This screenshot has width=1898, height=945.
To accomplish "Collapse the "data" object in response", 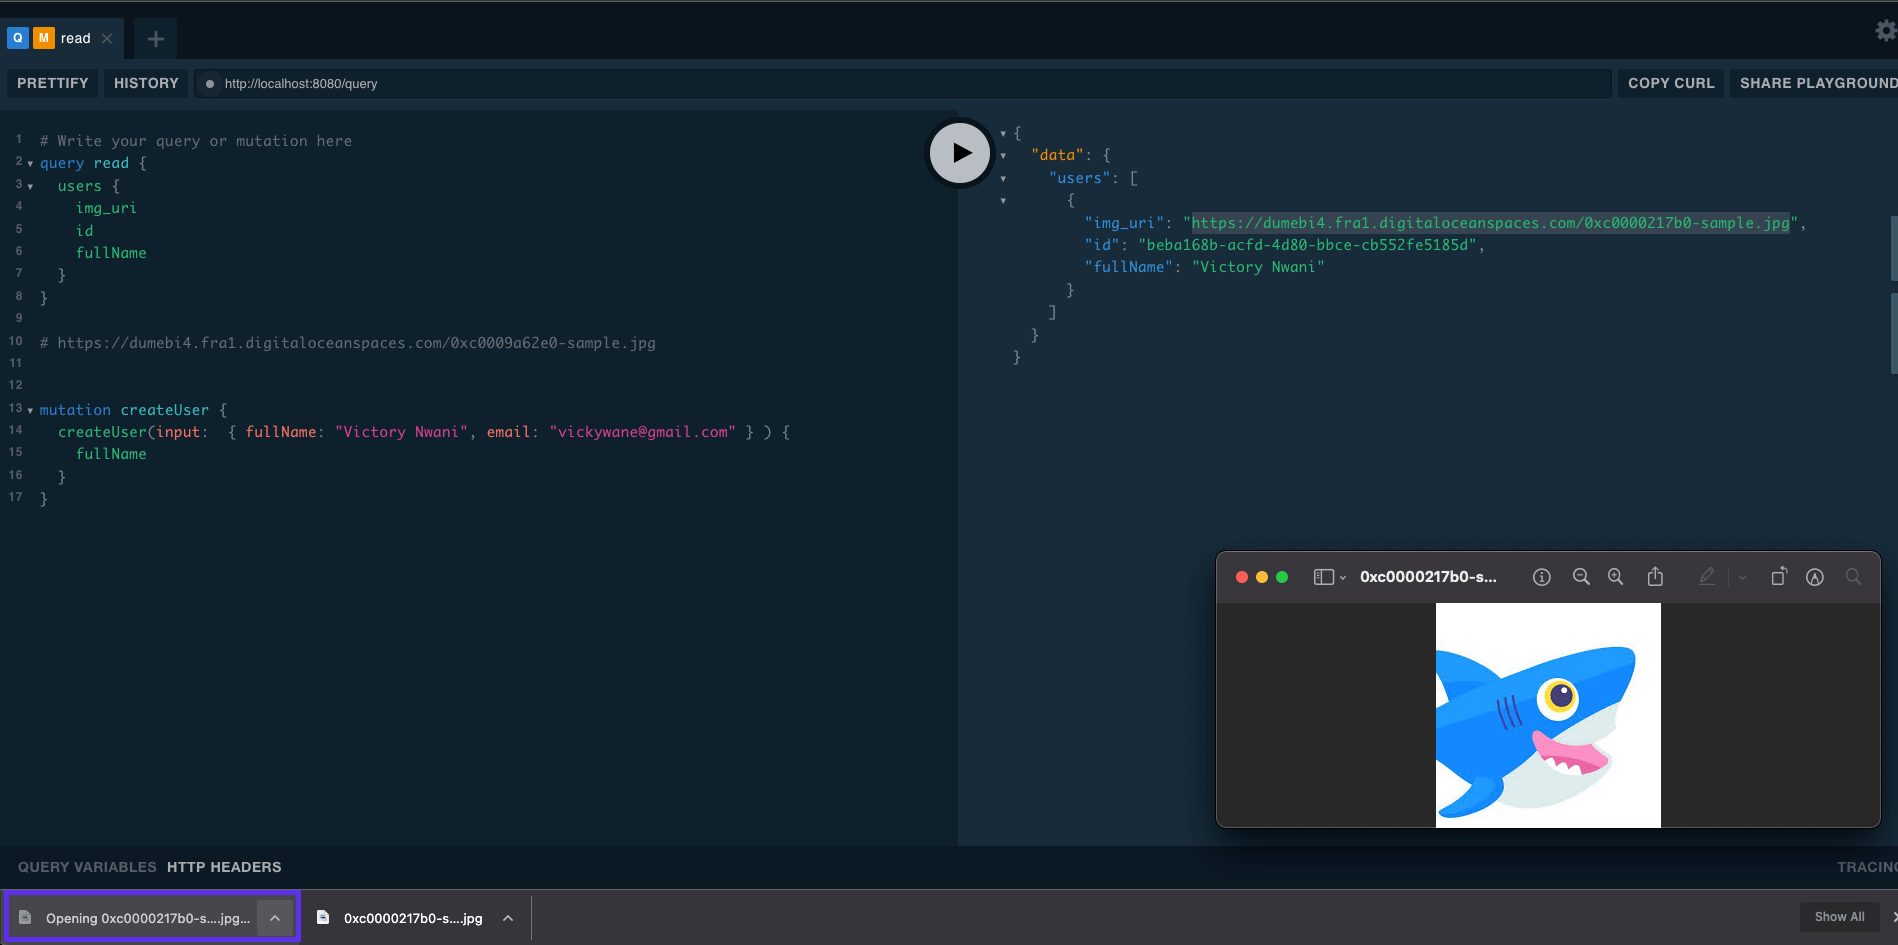I will point(1003,156).
